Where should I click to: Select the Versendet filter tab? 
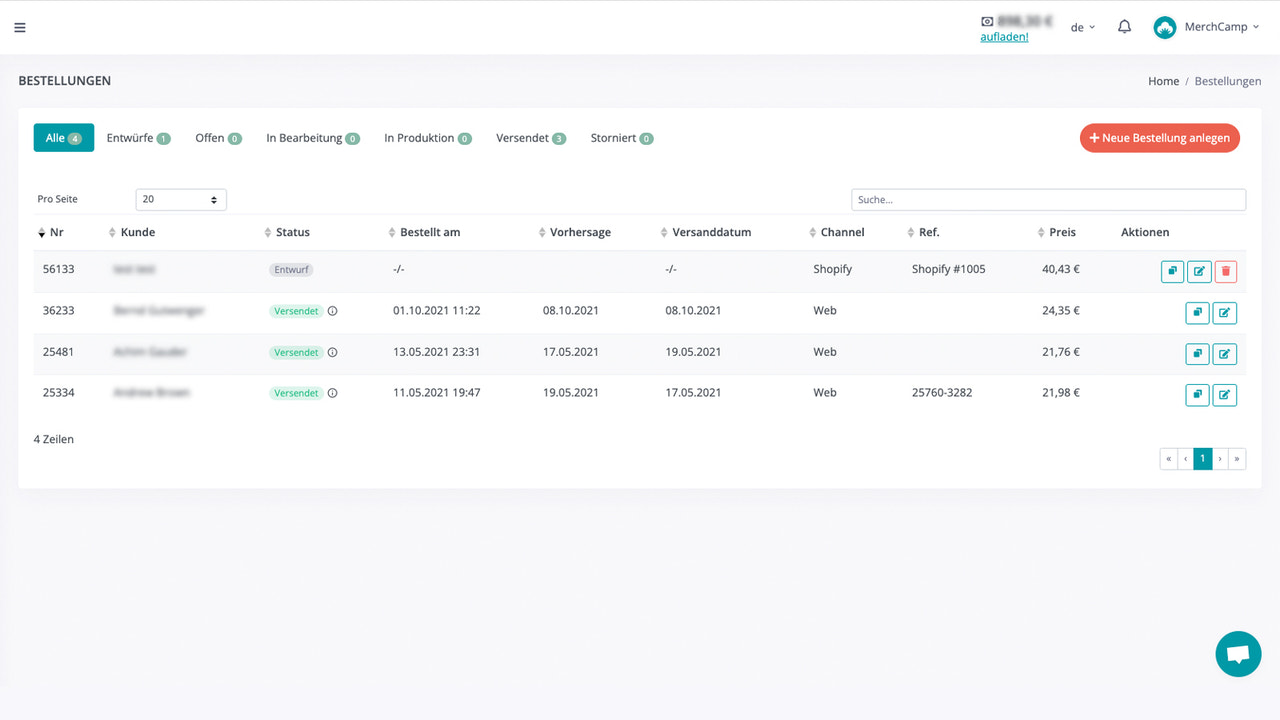click(x=530, y=137)
